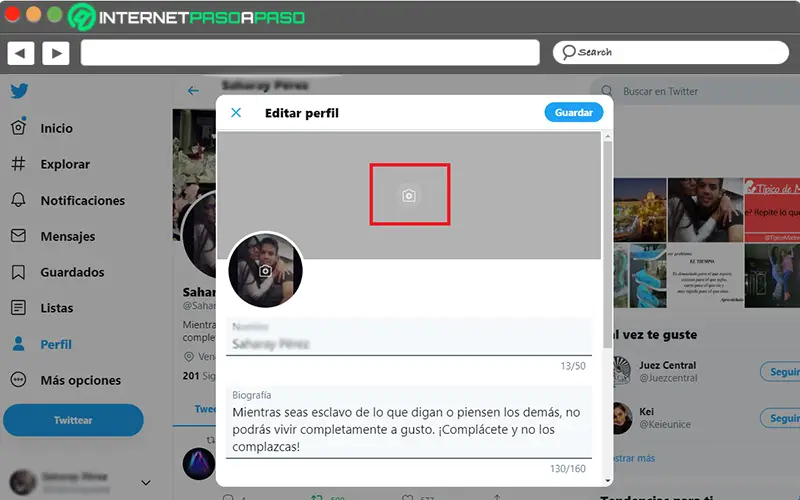The height and width of the screenshot is (500, 800).
Task: Go back with the blue arrow
Action: (x=193, y=91)
